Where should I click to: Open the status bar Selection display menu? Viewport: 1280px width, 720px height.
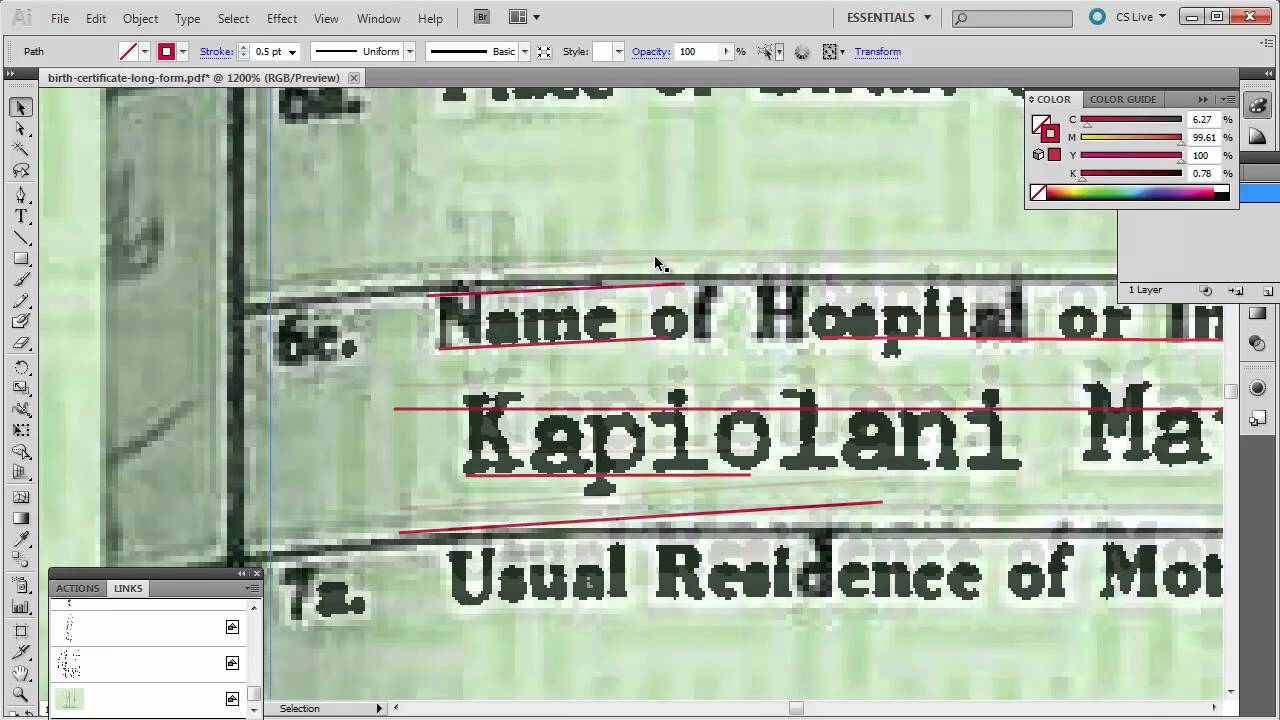pyautogui.click(x=378, y=708)
